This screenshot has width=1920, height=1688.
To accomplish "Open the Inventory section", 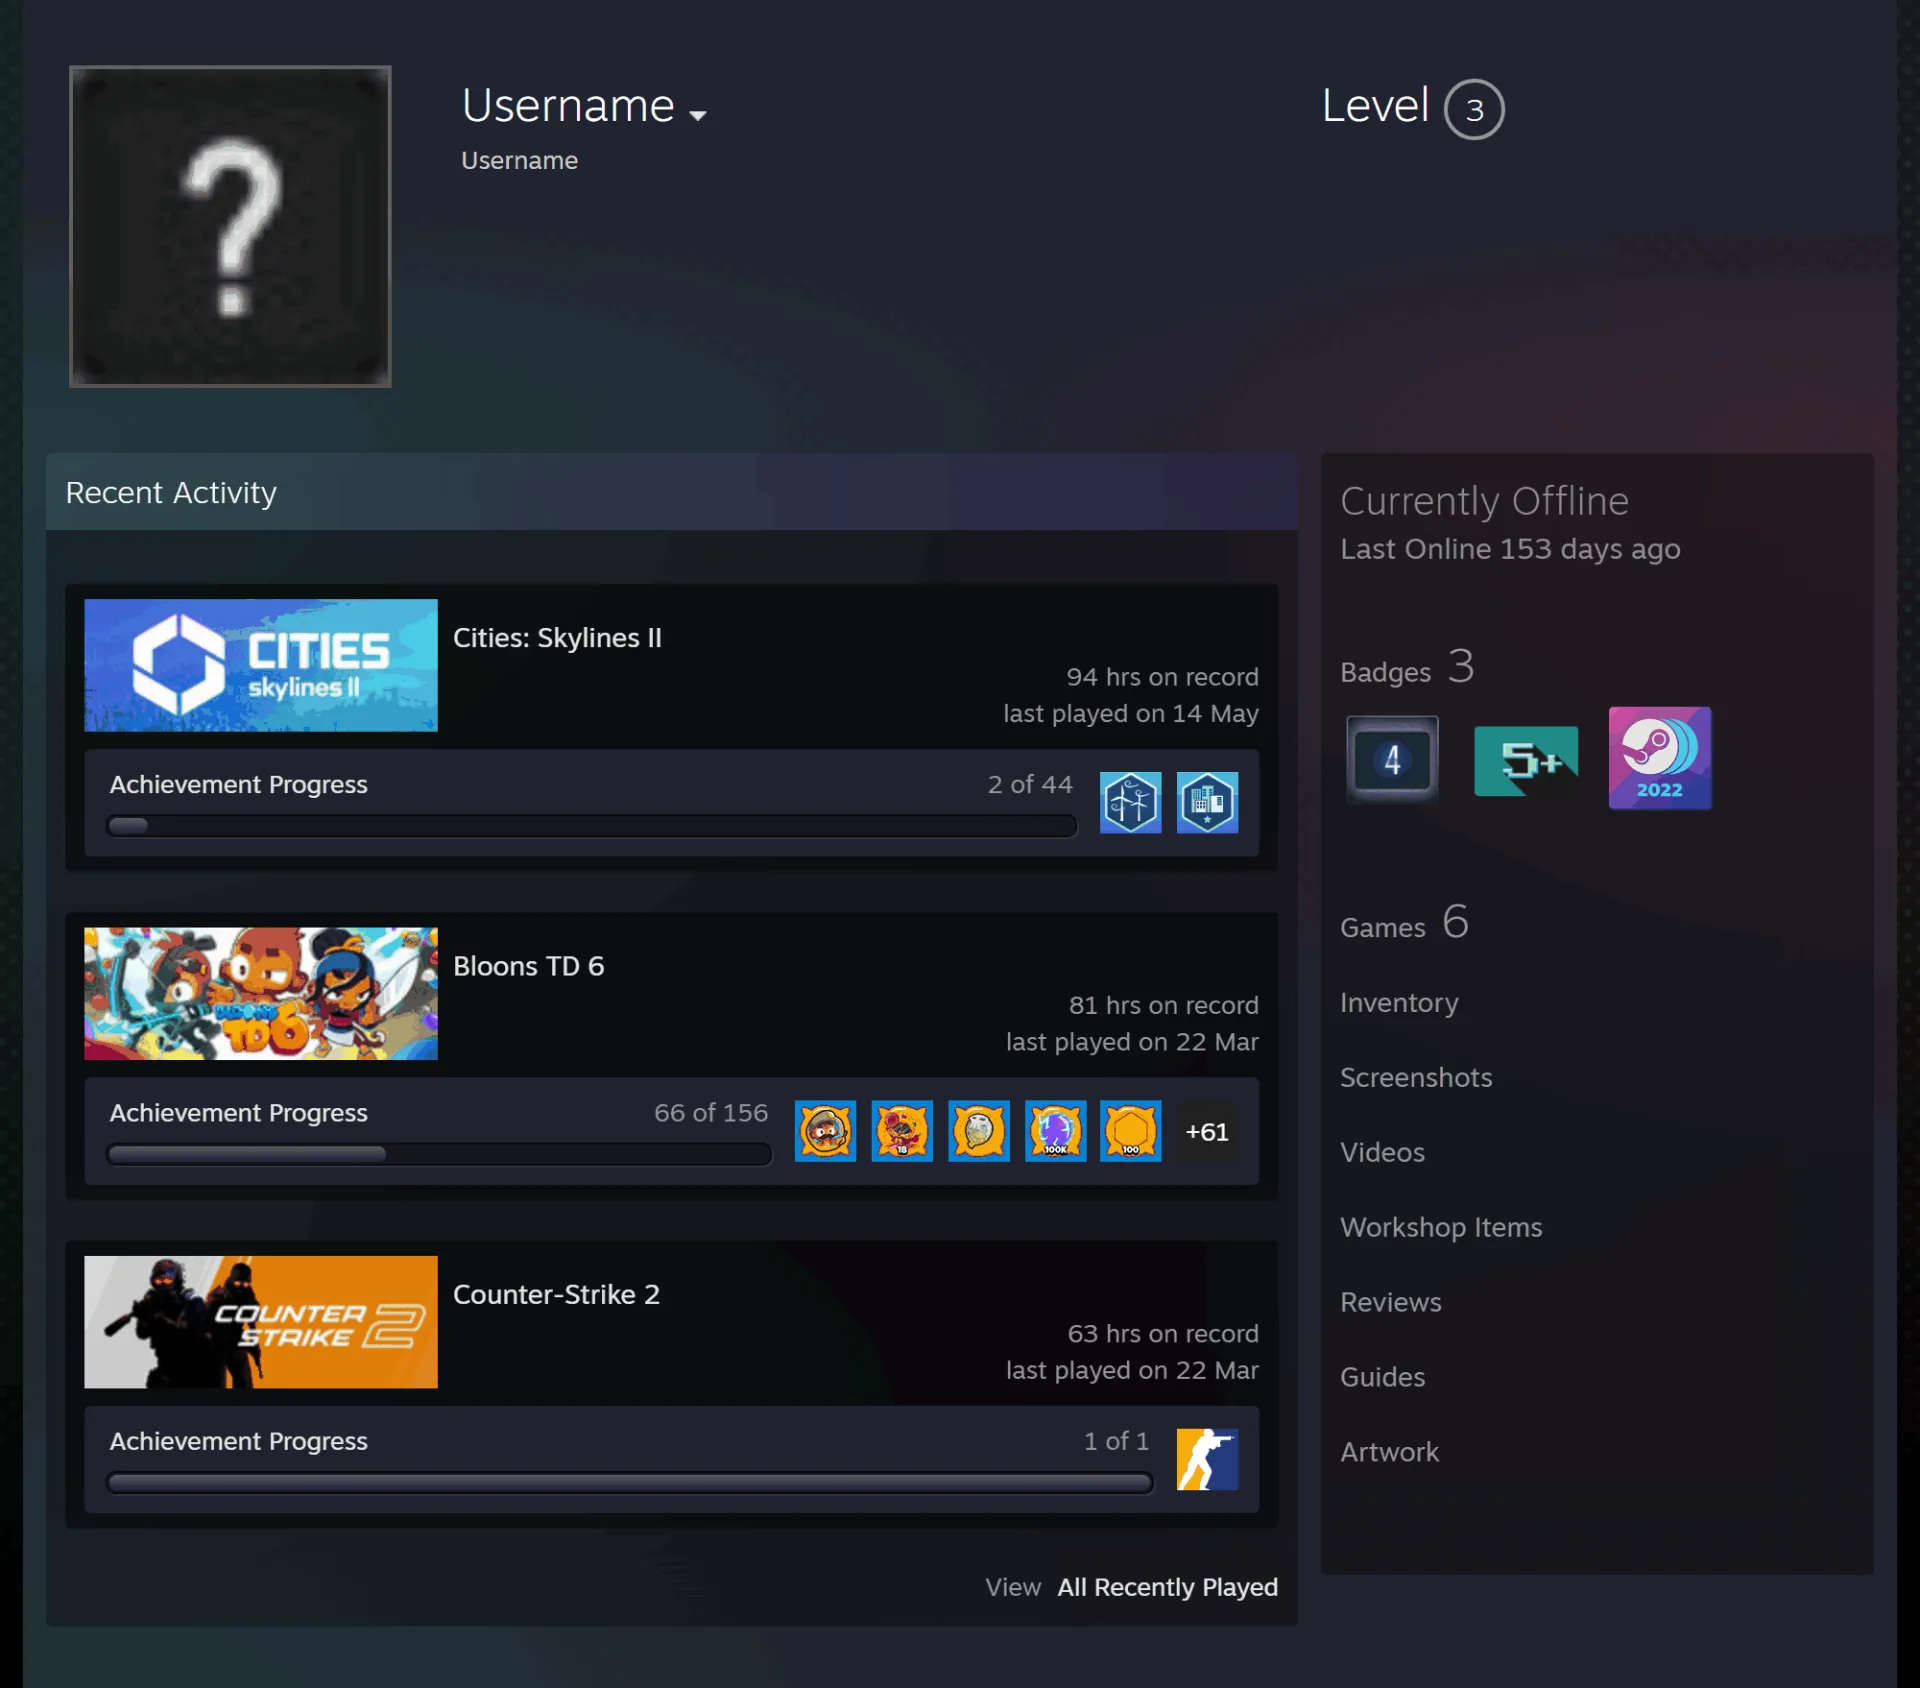I will [1399, 1002].
